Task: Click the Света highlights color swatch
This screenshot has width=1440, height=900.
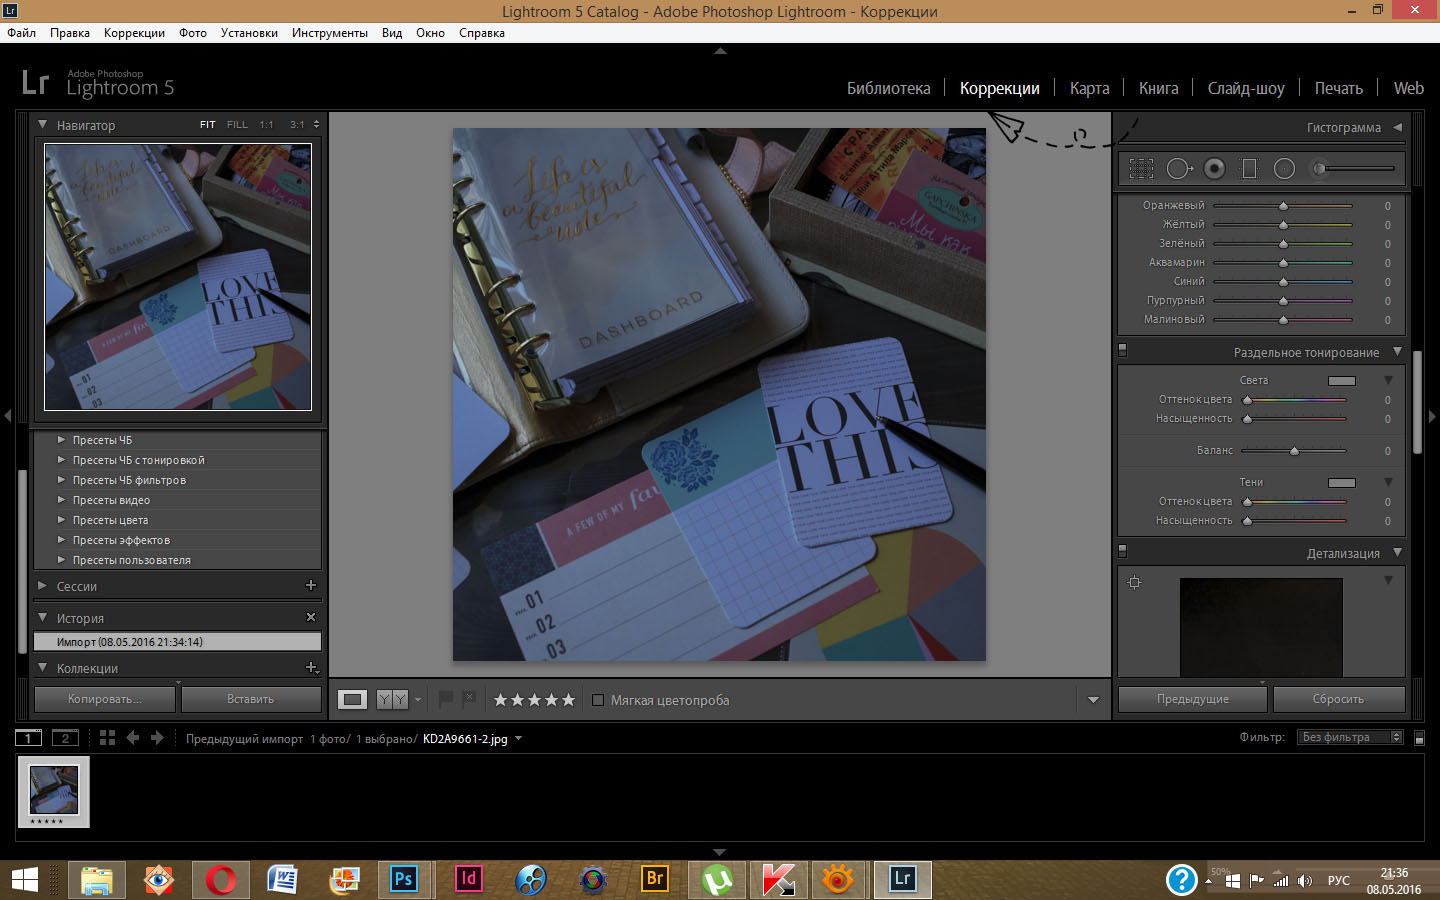Action: [1341, 381]
